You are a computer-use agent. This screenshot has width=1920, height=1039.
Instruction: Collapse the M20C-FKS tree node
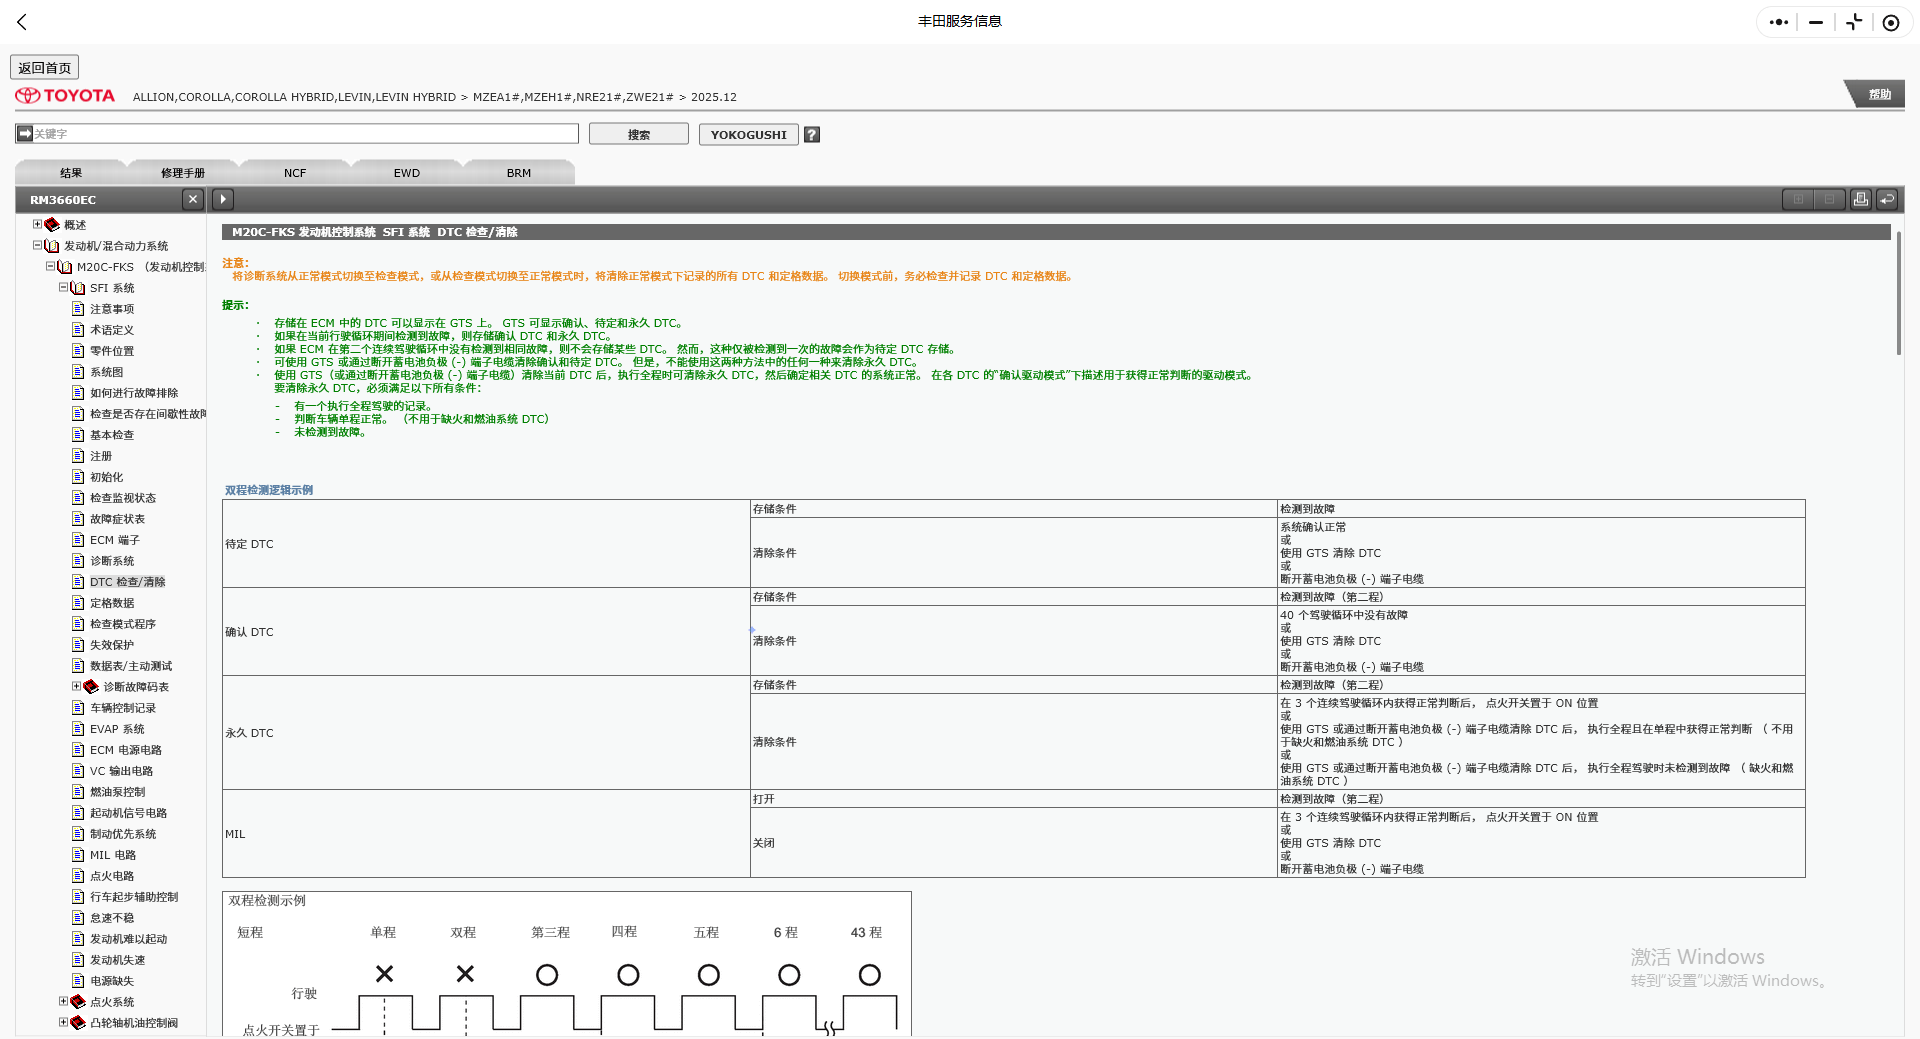[x=50, y=266]
